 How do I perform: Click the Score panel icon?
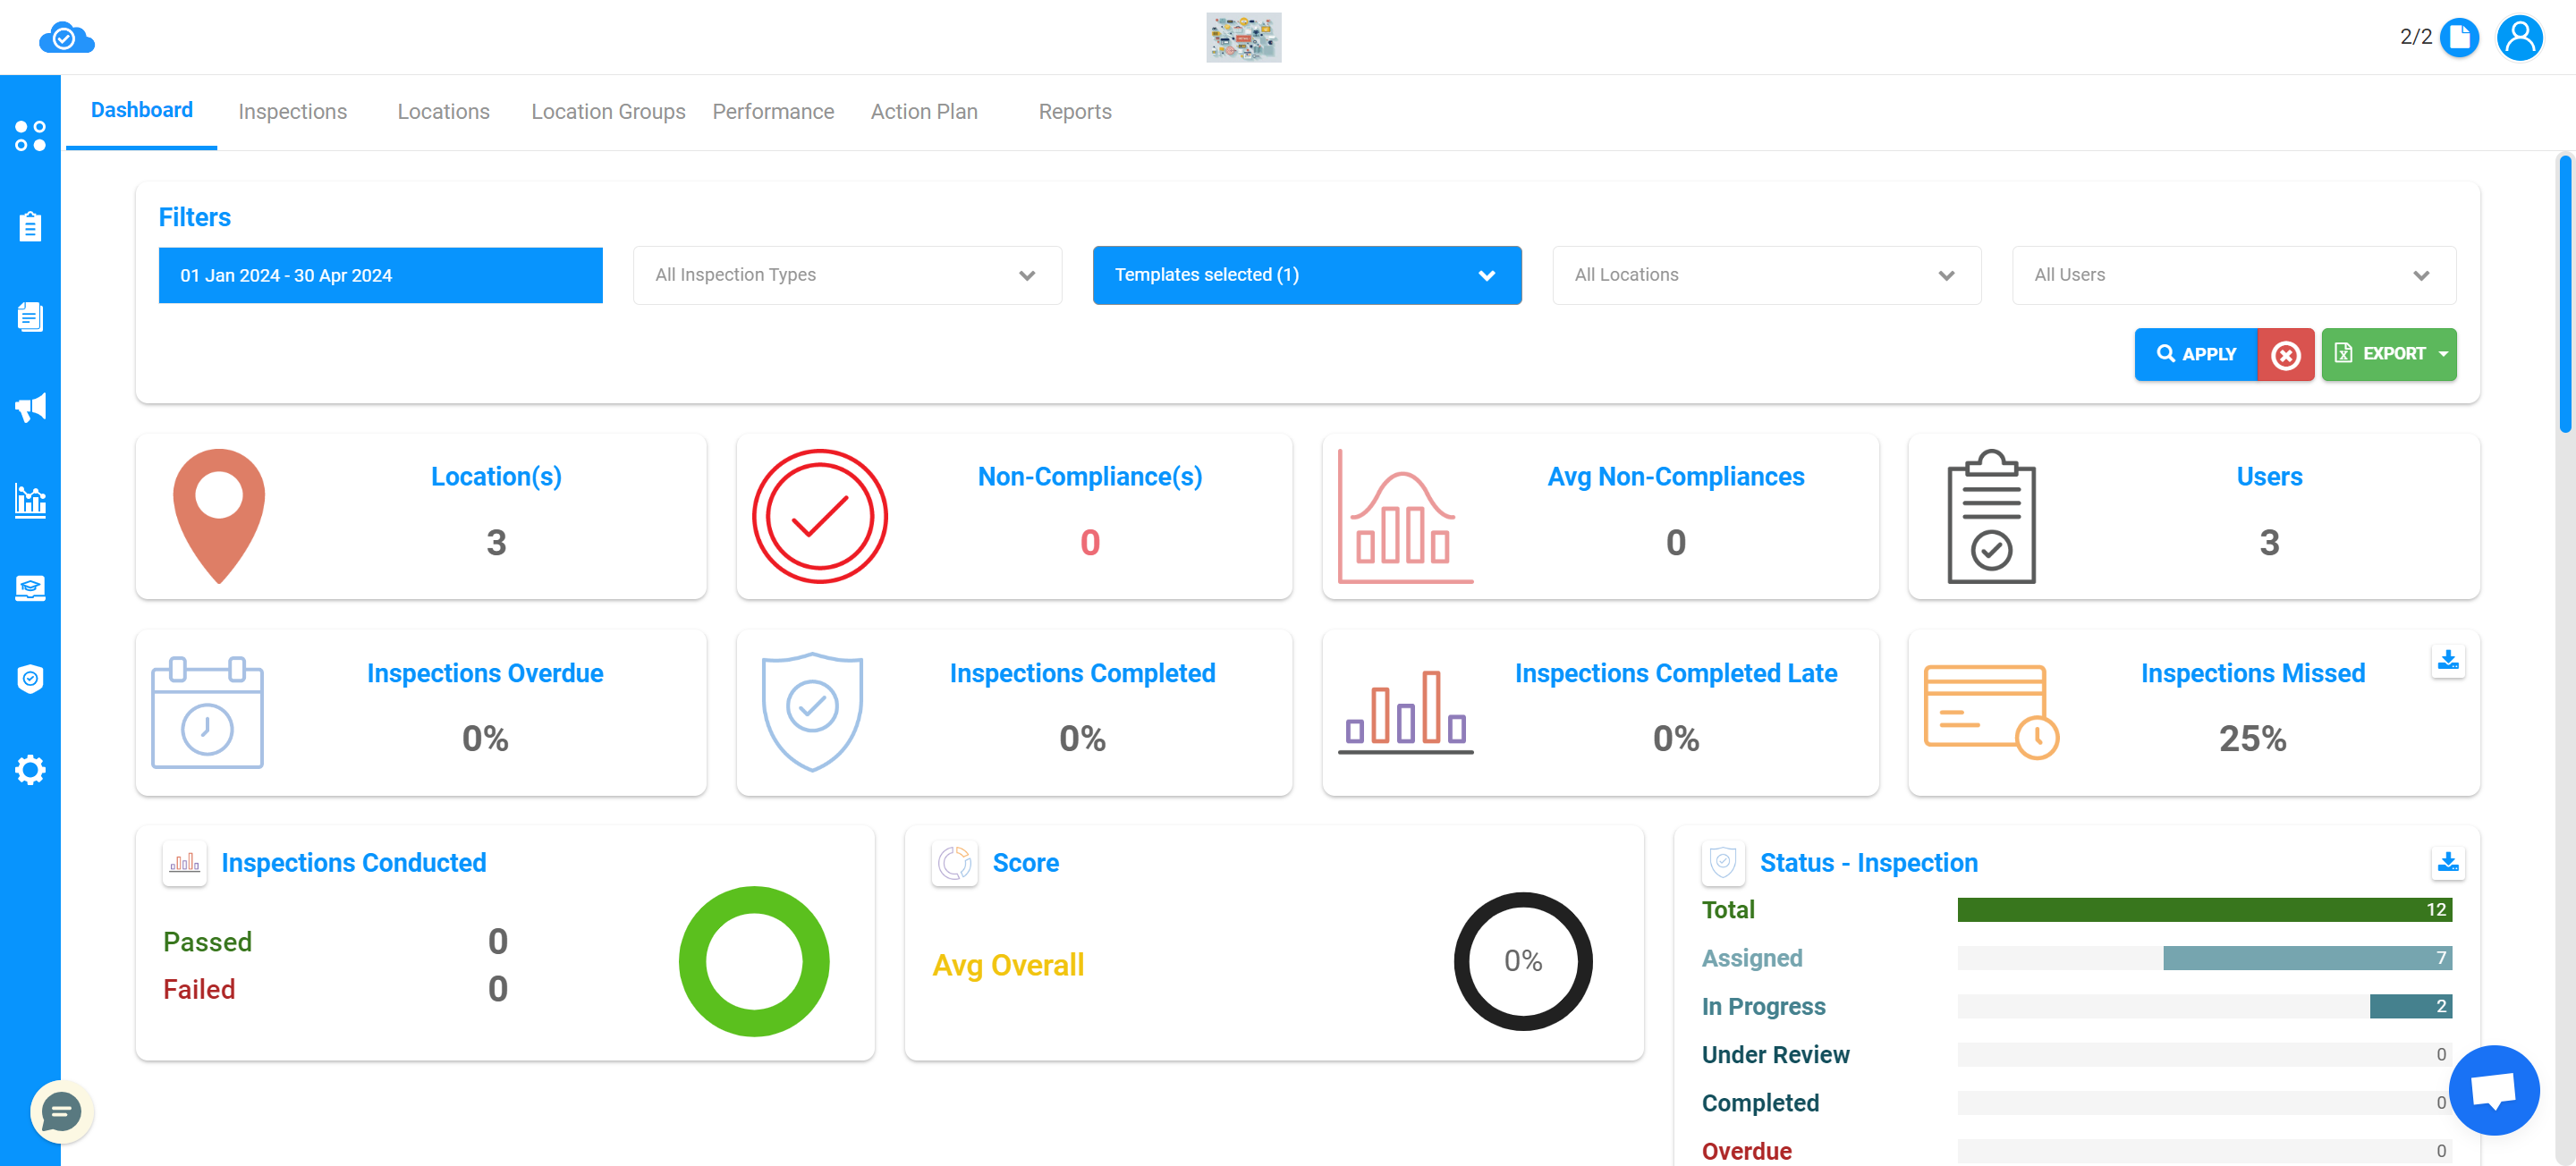coord(954,862)
